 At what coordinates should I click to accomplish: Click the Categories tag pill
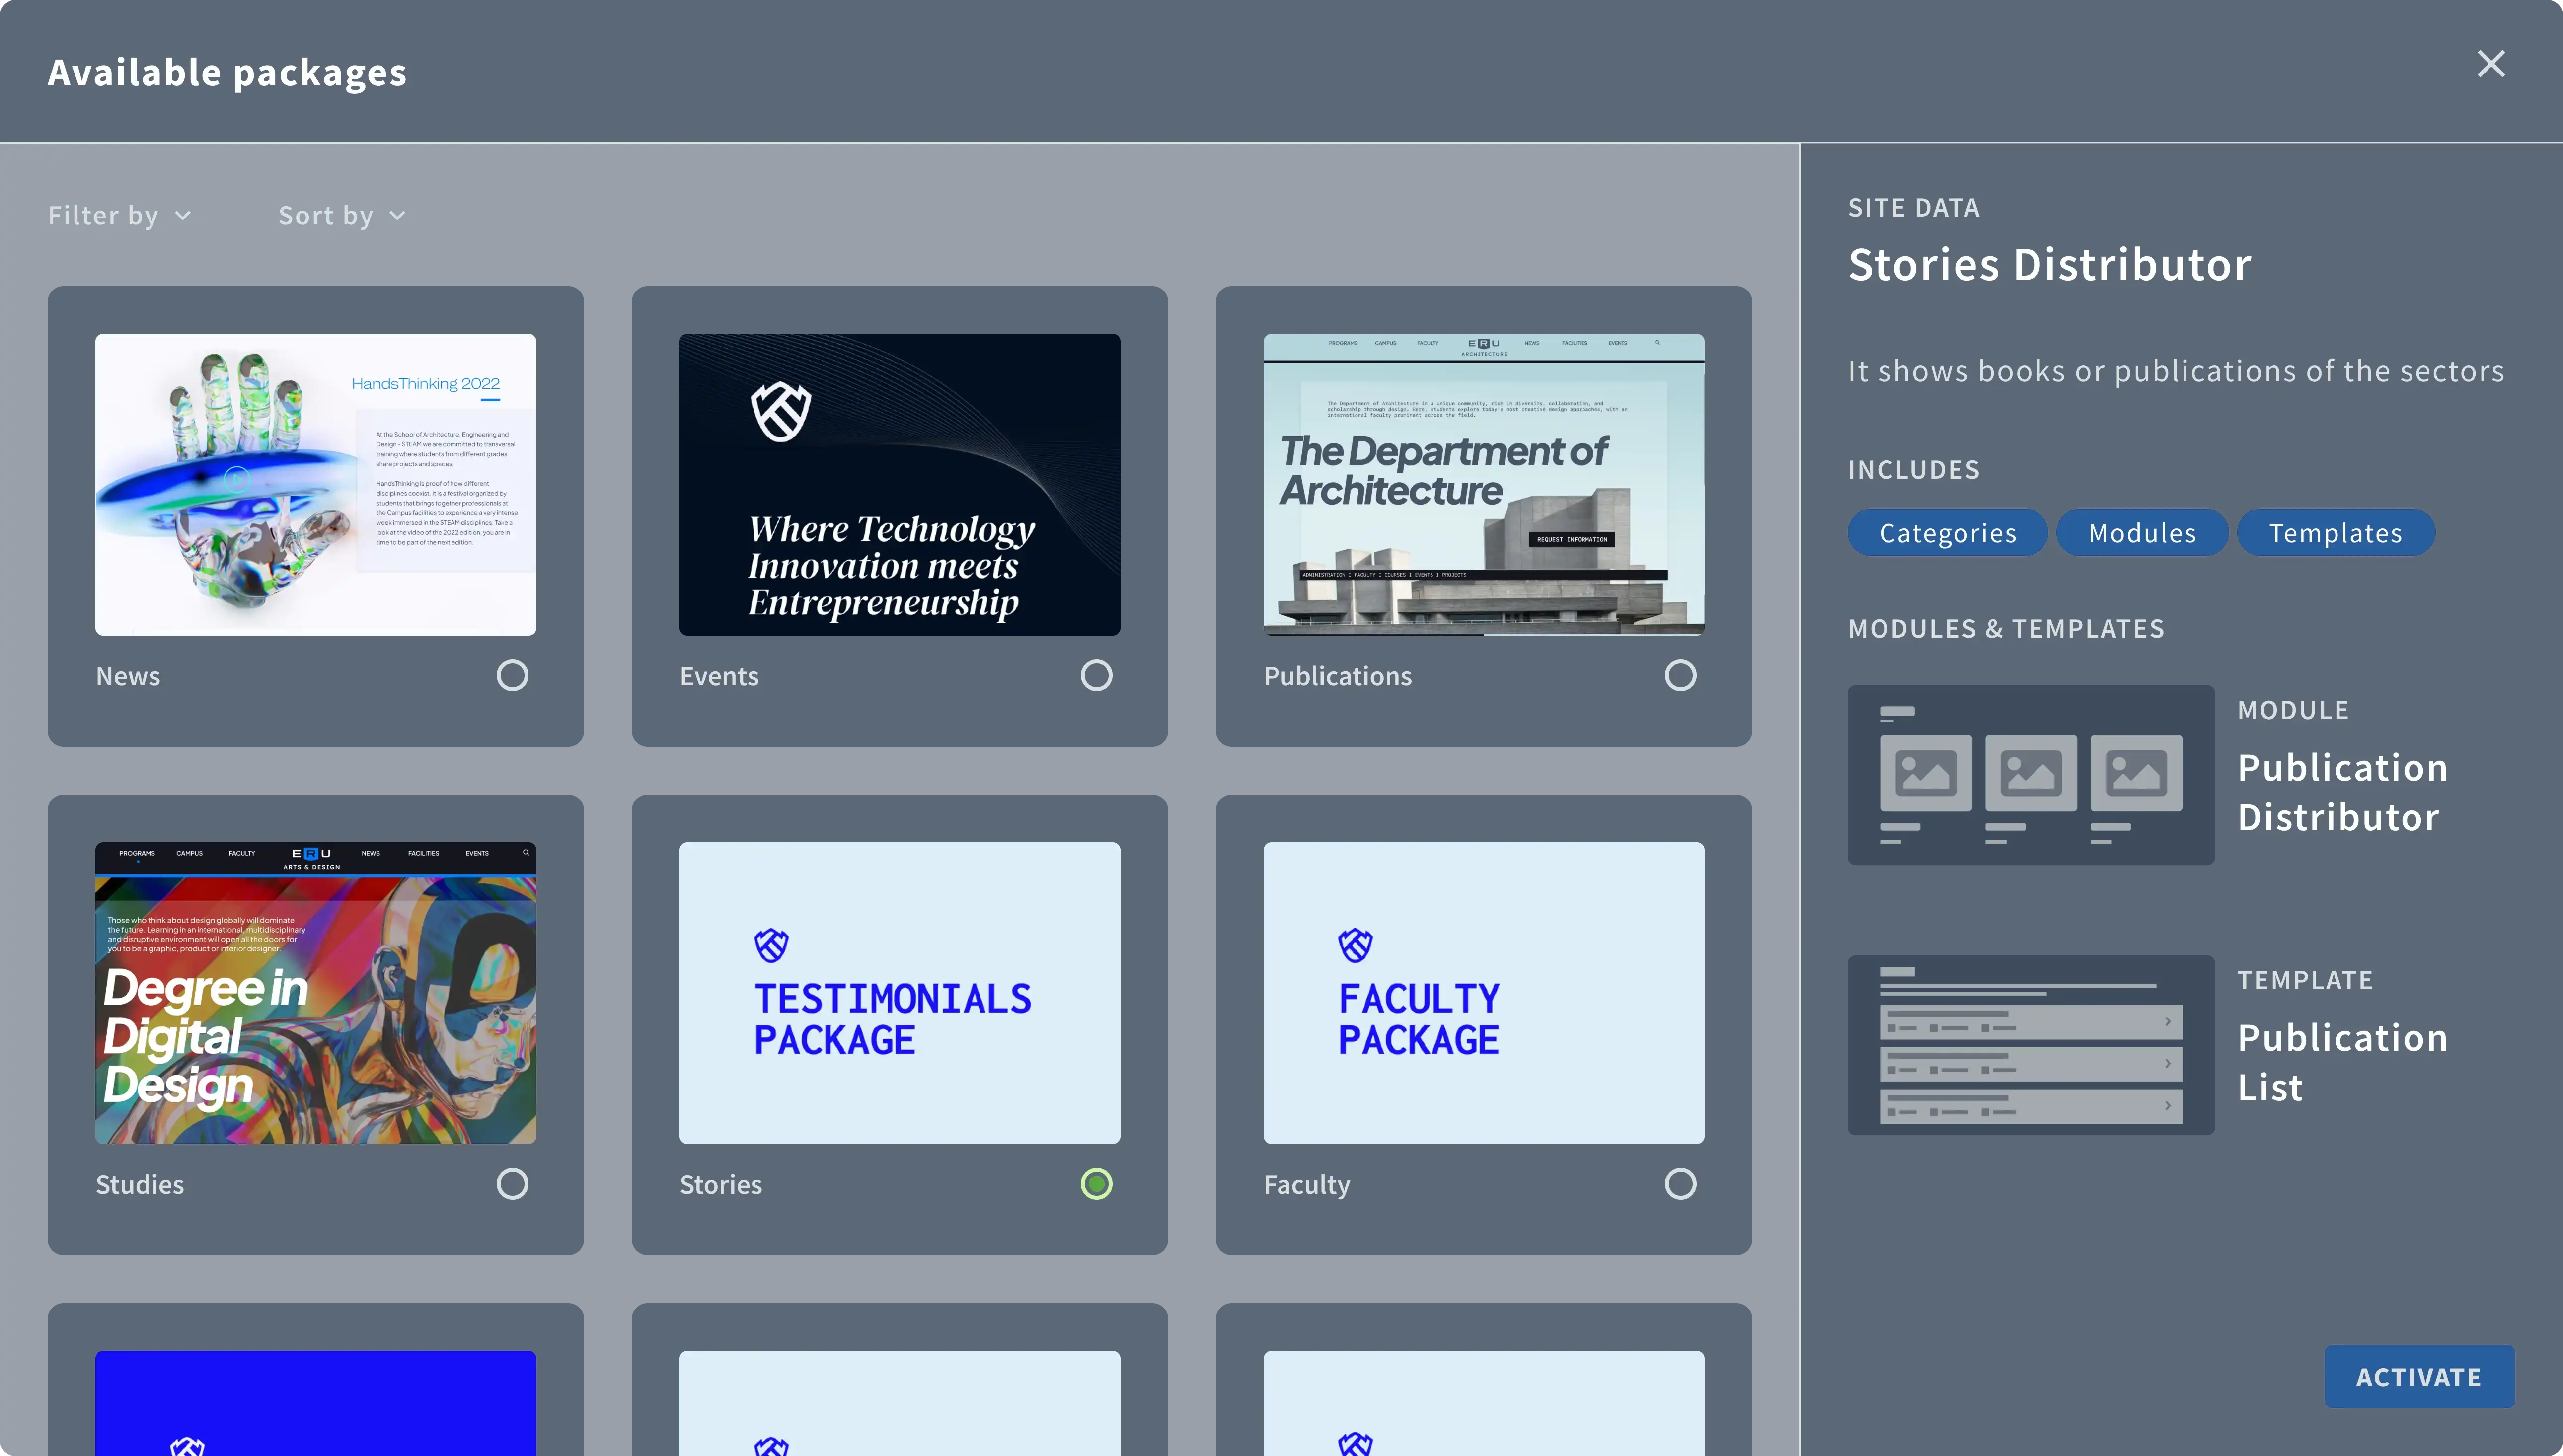coord(1947,533)
